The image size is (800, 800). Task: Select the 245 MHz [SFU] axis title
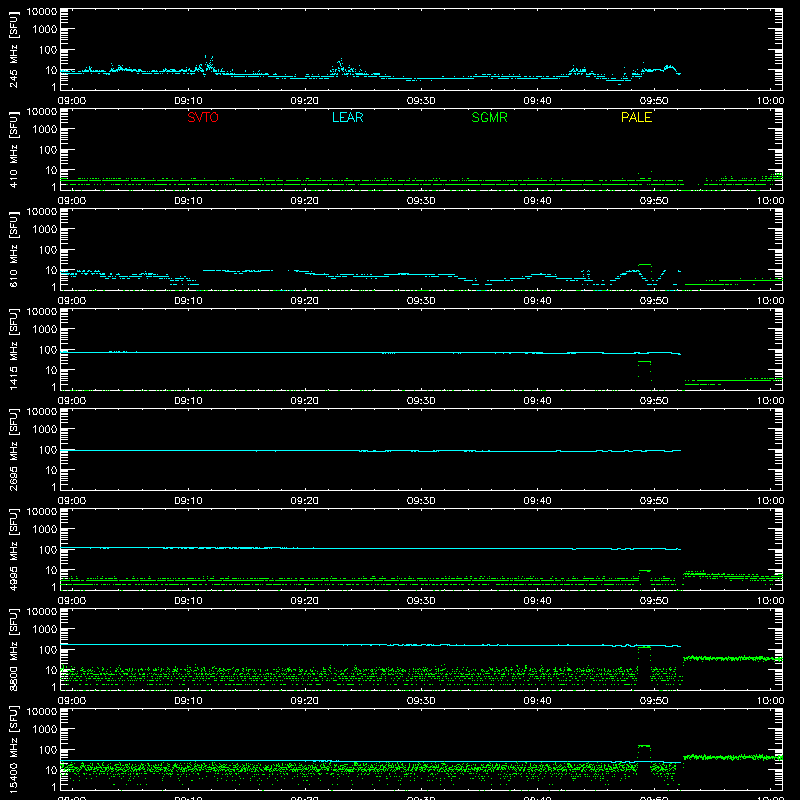point(13,49)
